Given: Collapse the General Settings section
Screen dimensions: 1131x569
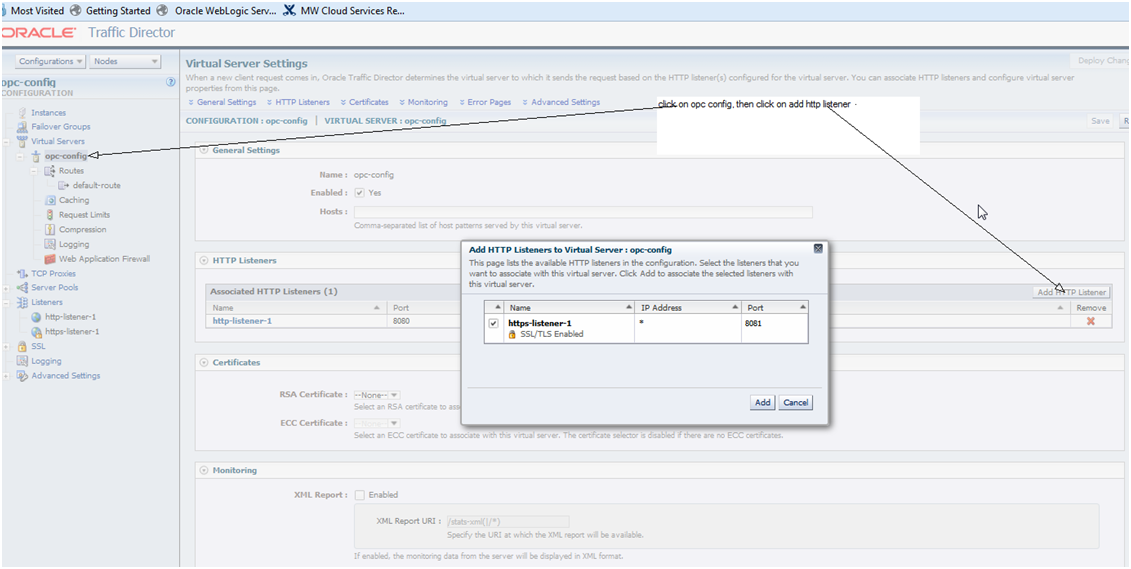Looking at the screenshot, I should (x=203, y=151).
